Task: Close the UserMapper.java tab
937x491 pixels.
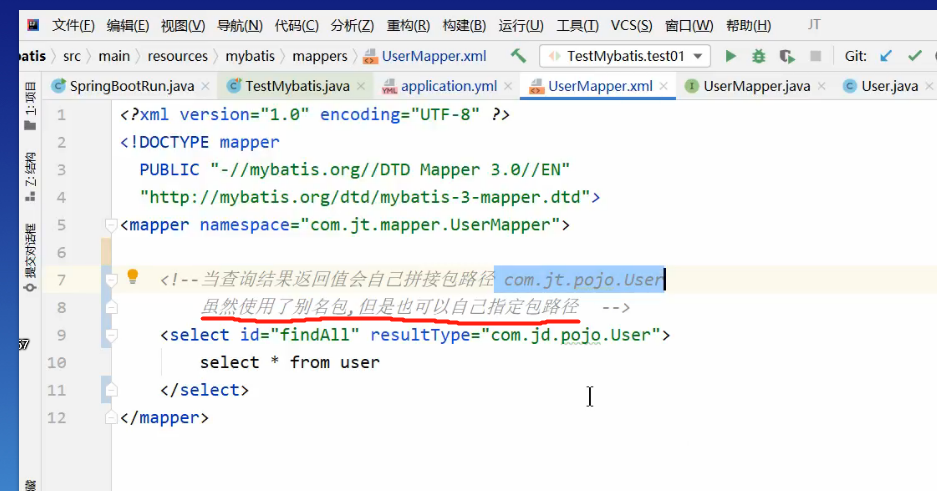Action: (x=822, y=86)
